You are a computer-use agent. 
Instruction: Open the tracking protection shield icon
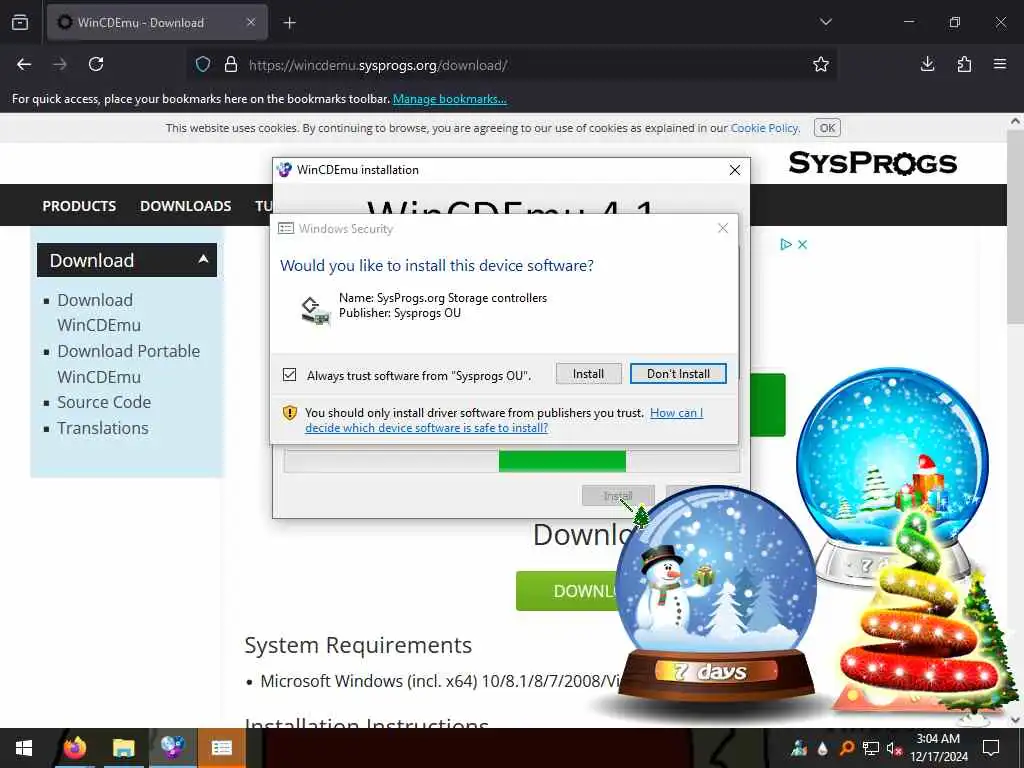pyautogui.click(x=203, y=65)
